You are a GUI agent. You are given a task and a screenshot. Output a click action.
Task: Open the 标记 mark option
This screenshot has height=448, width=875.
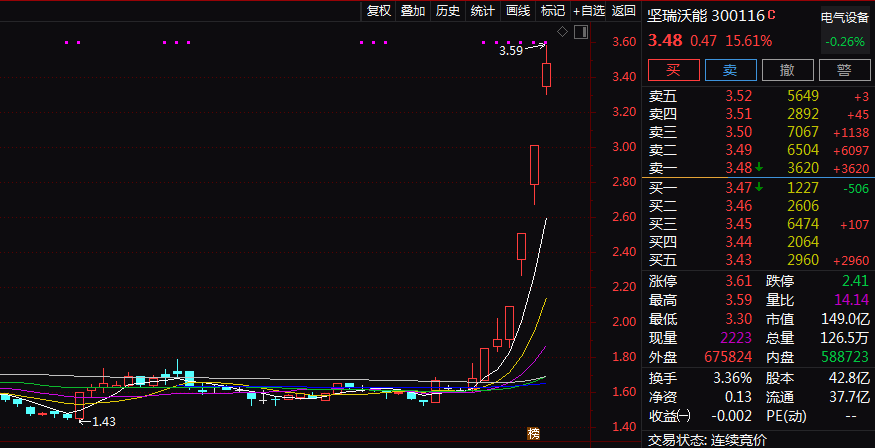click(552, 11)
